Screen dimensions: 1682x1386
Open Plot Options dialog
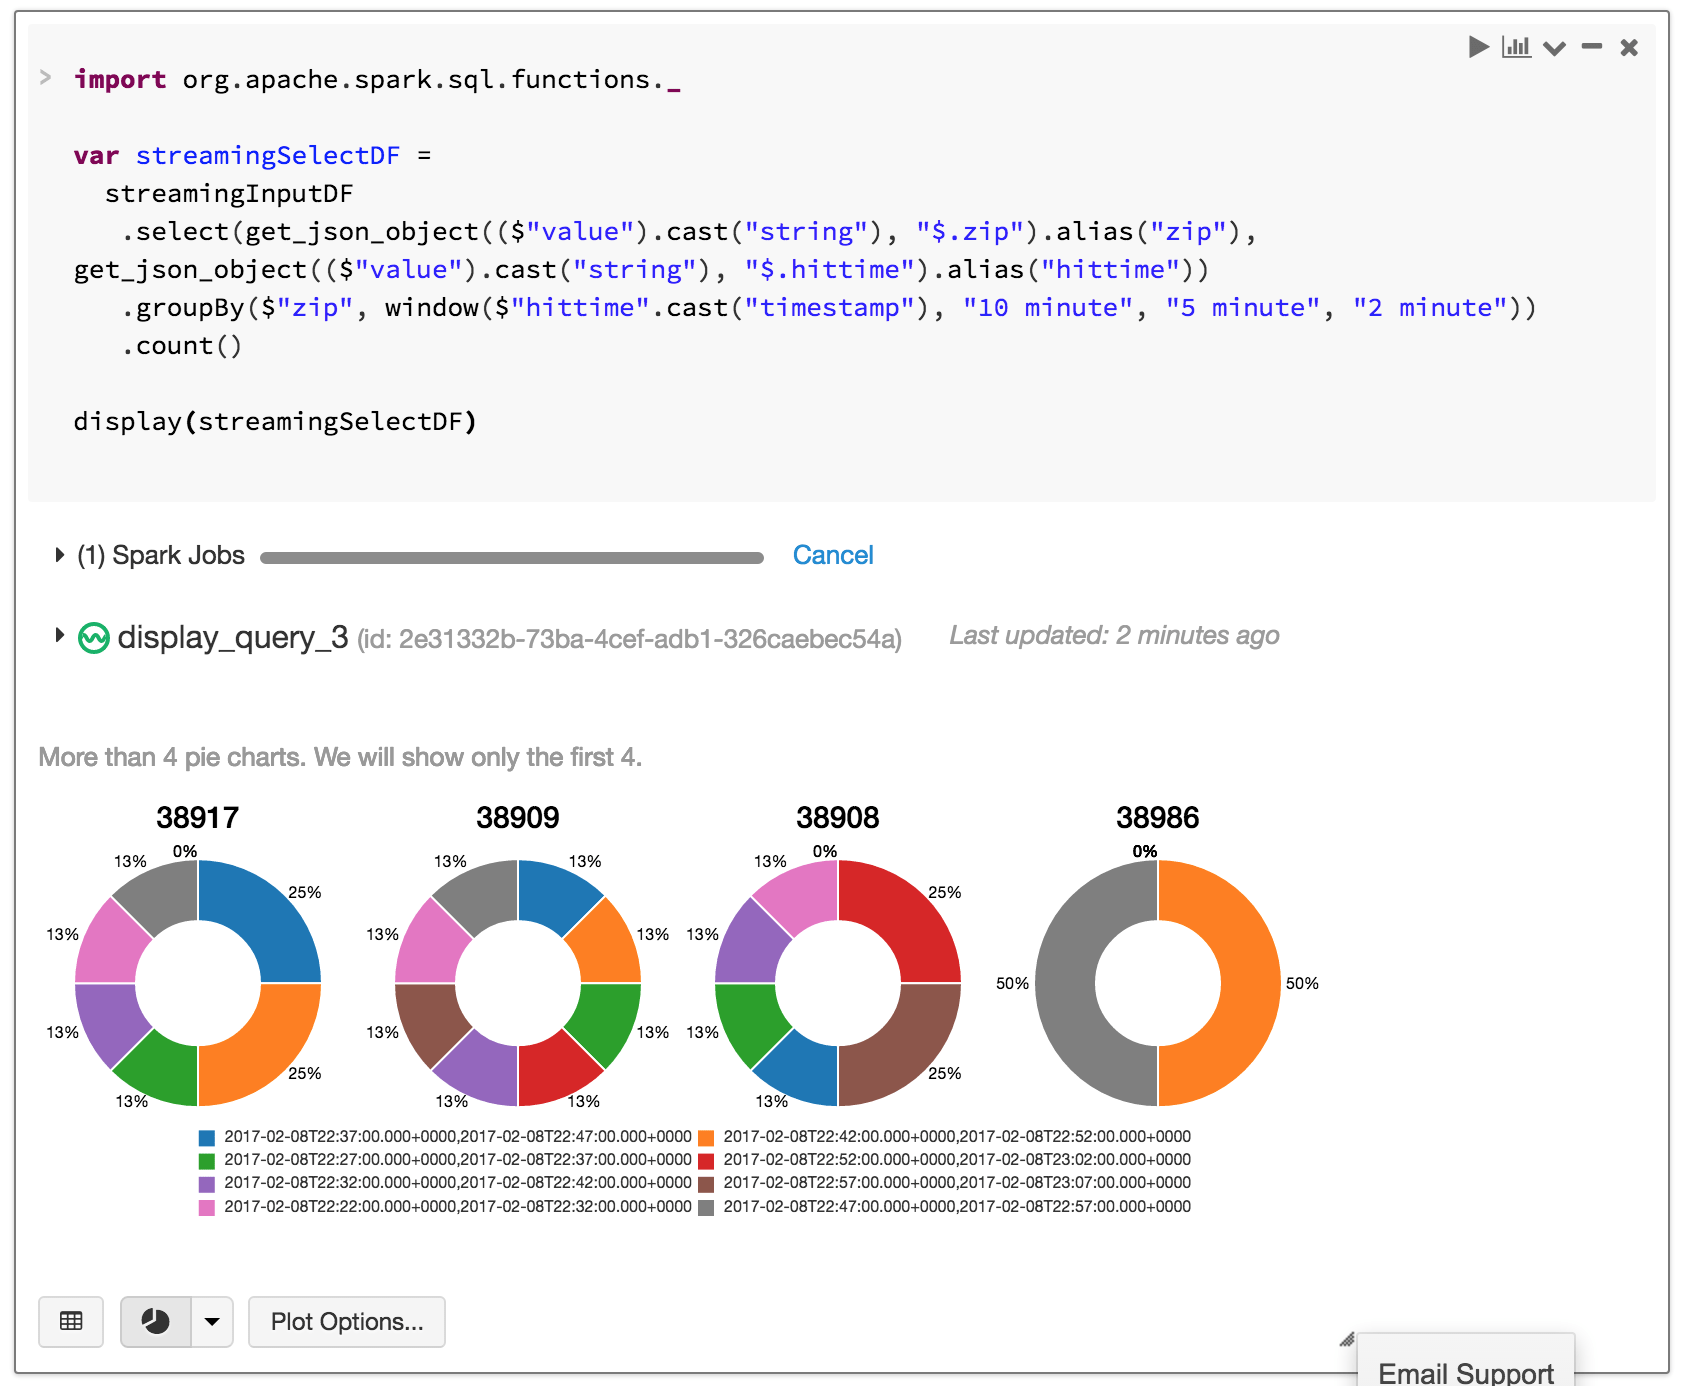[347, 1321]
